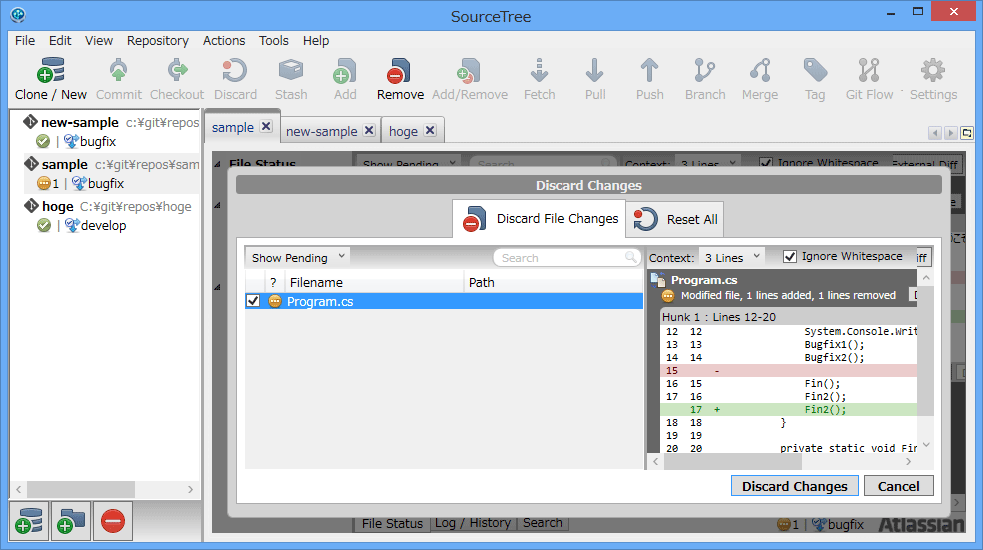Click the add repository folder icon at bottom

click(71, 521)
